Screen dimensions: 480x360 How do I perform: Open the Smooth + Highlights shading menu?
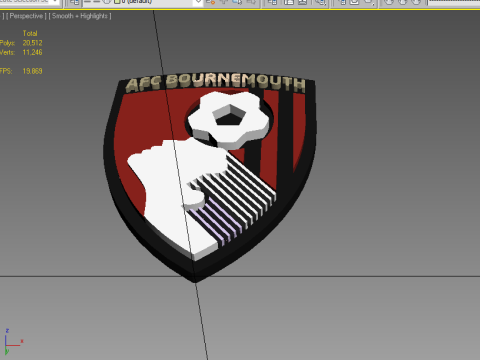pos(80,16)
